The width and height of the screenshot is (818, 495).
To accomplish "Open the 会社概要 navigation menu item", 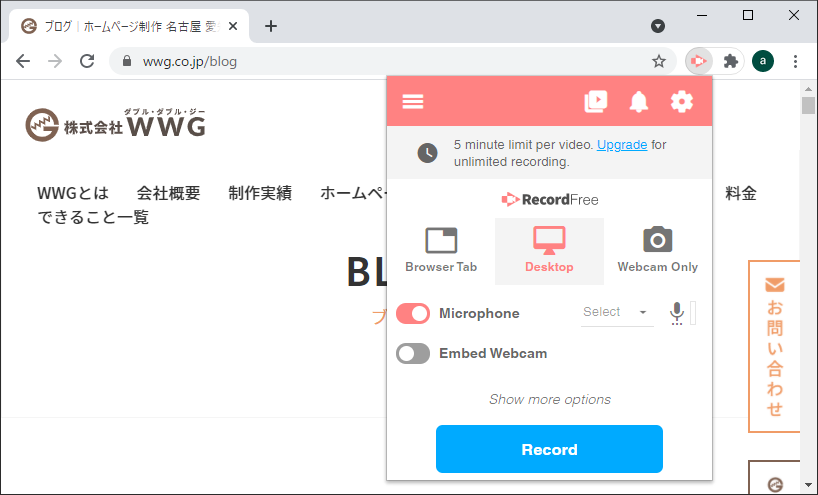I will [168, 193].
